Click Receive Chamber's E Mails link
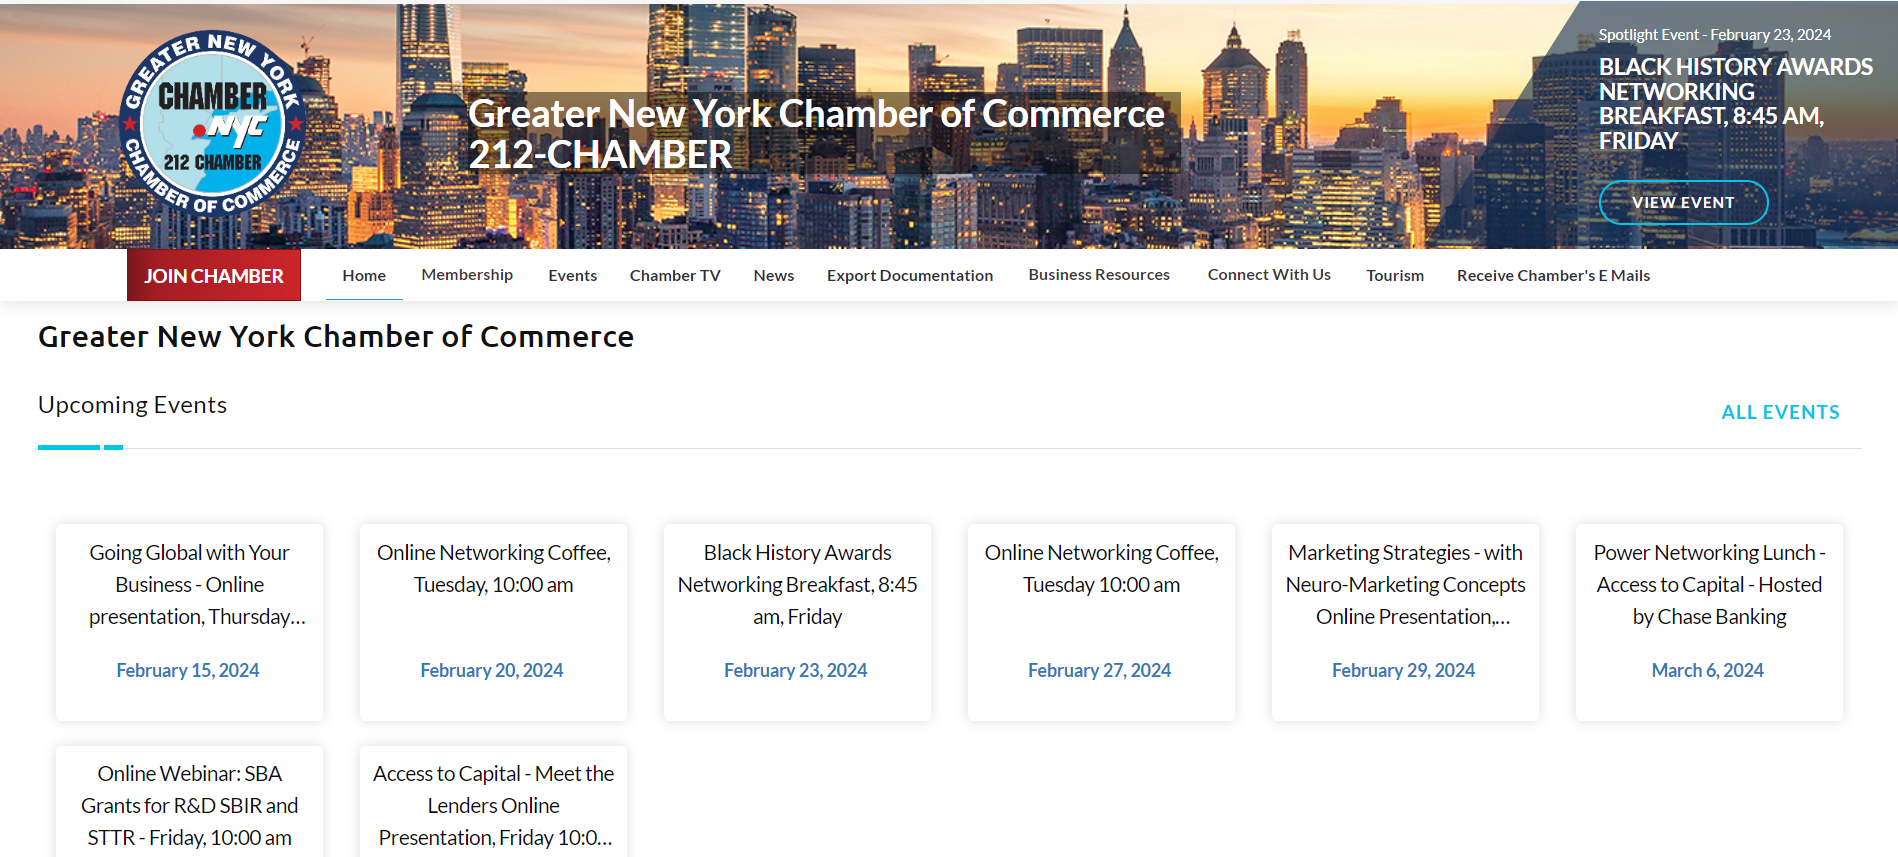The image size is (1898, 857). click(x=1552, y=276)
